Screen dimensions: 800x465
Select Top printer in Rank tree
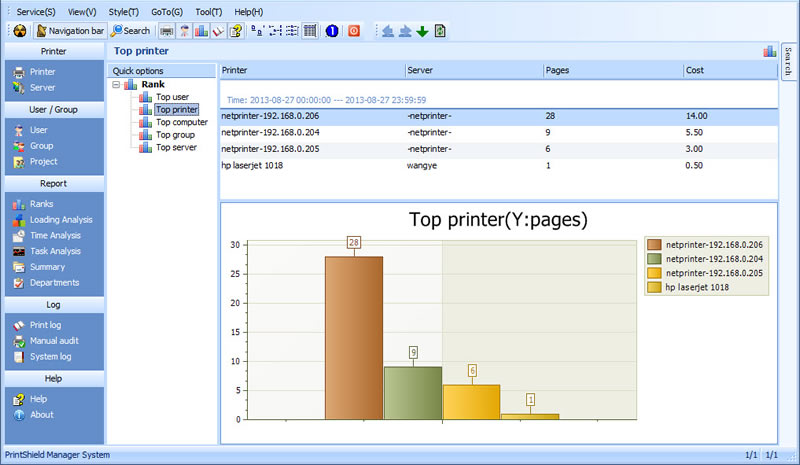point(177,109)
